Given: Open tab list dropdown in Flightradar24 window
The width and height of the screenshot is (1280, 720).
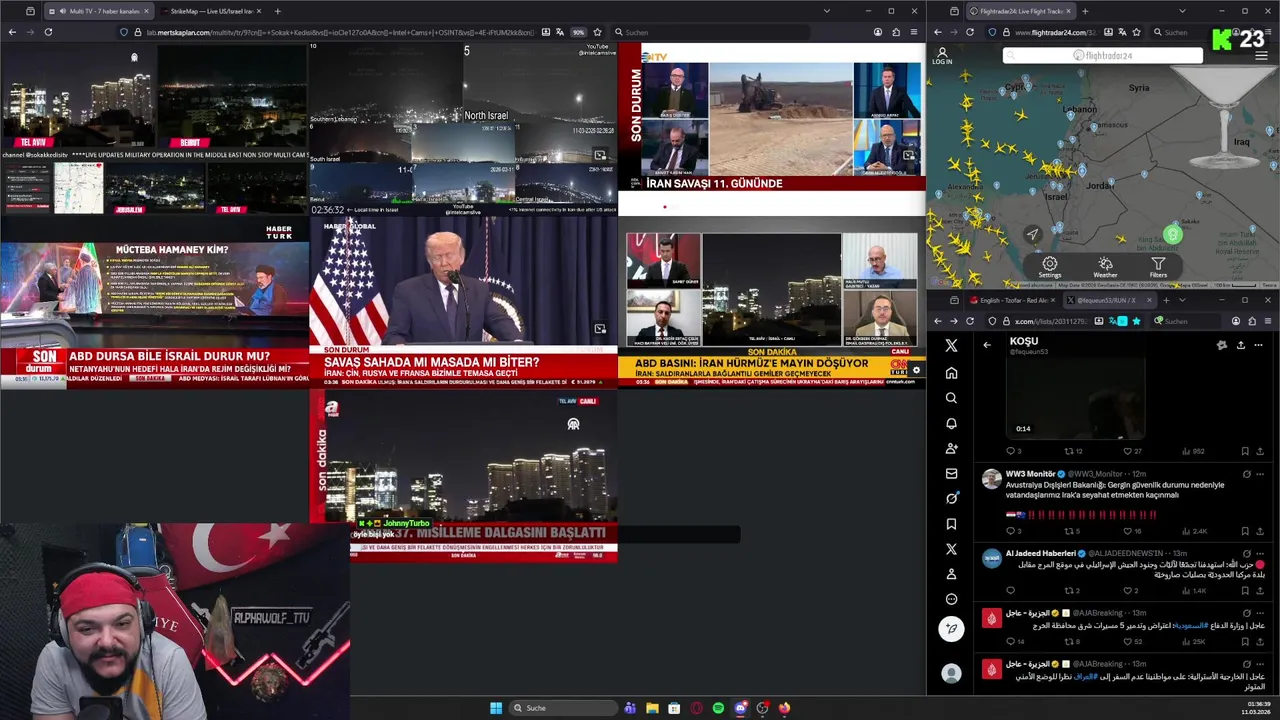Looking at the screenshot, I should pyautogui.click(x=1182, y=11).
